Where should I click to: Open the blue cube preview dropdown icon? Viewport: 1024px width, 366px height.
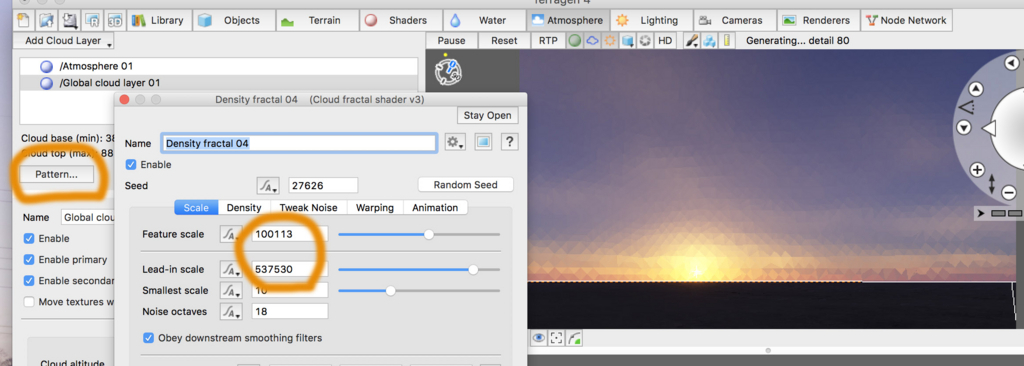[628, 41]
